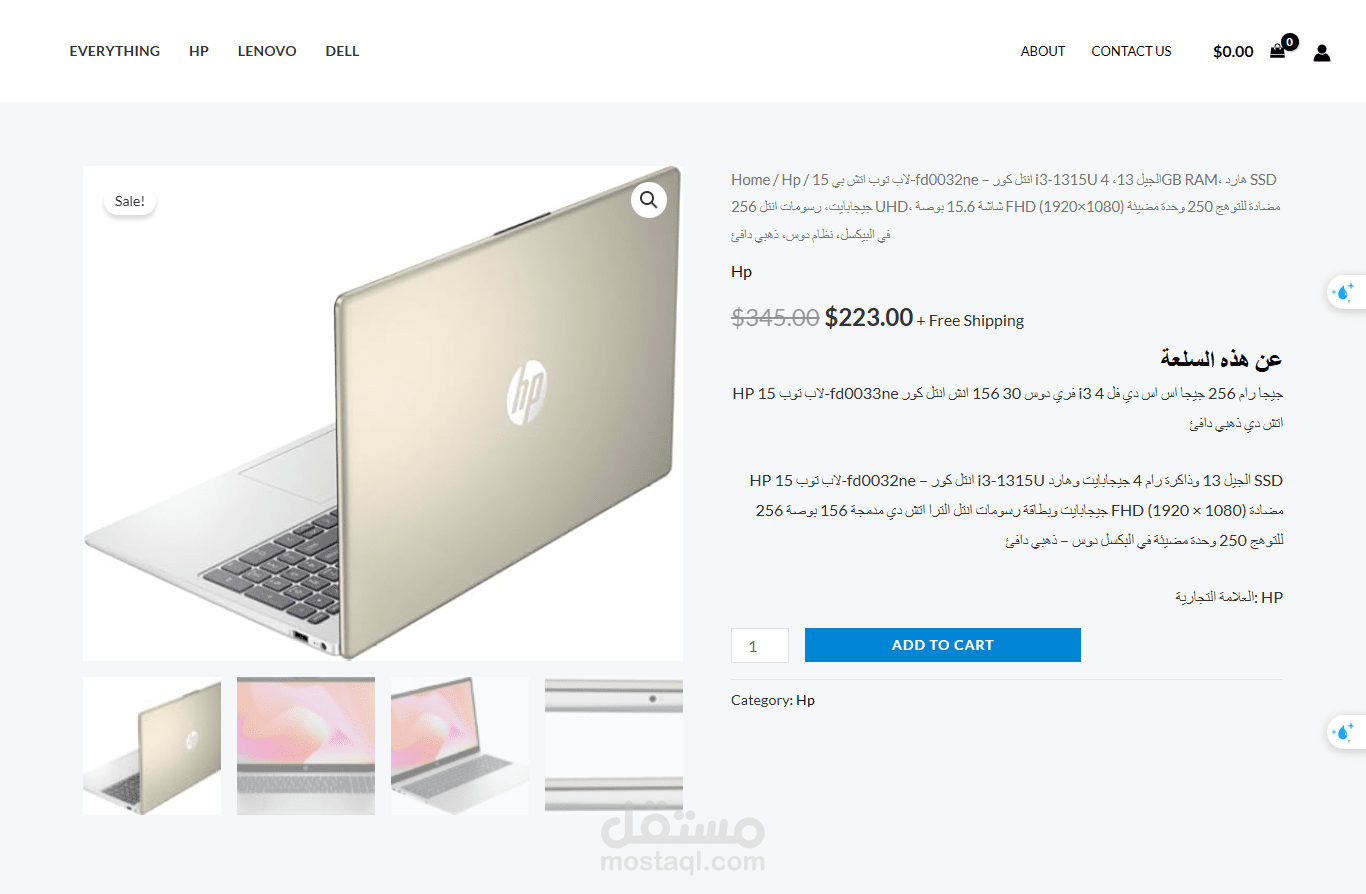
Task: Open the shopping cart bag icon
Action: tap(1277, 52)
